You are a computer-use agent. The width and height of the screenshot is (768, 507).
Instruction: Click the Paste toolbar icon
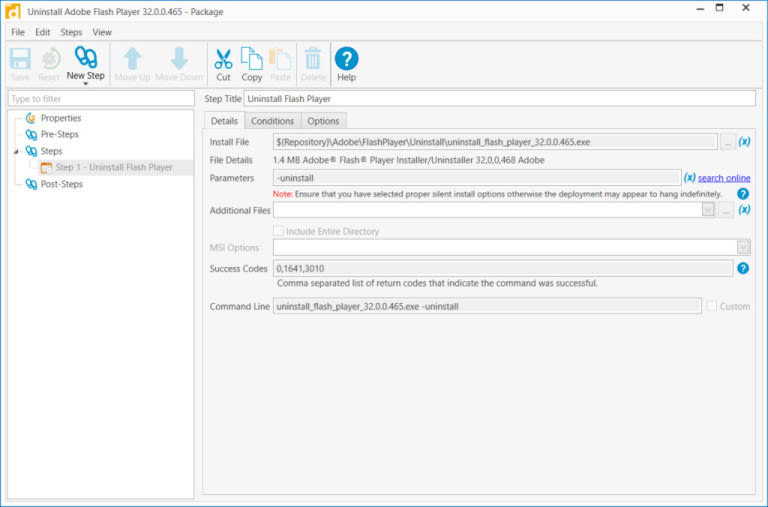point(281,59)
